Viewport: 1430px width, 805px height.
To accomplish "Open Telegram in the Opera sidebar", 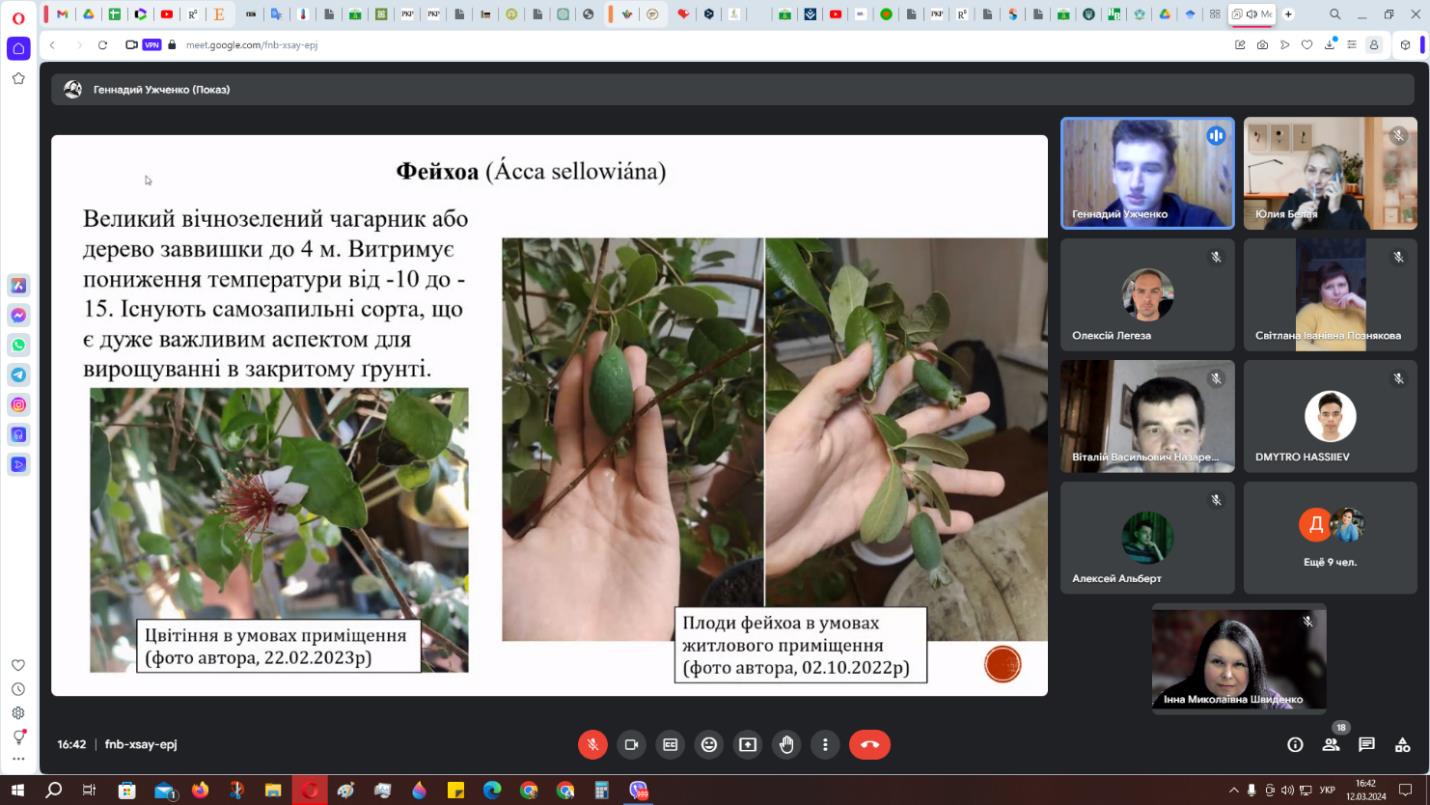I will tap(18, 375).
